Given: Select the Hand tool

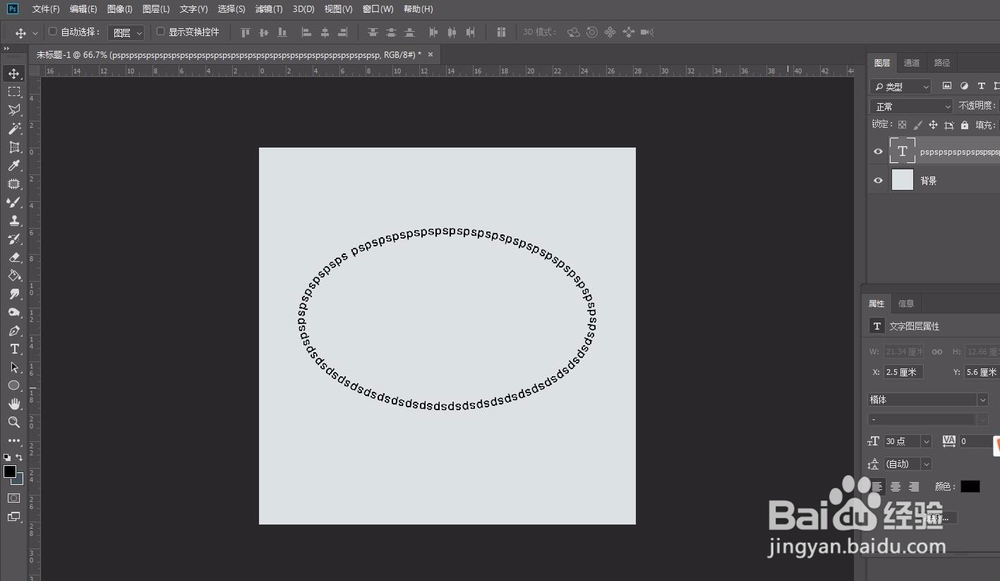Looking at the screenshot, I should (14, 404).
